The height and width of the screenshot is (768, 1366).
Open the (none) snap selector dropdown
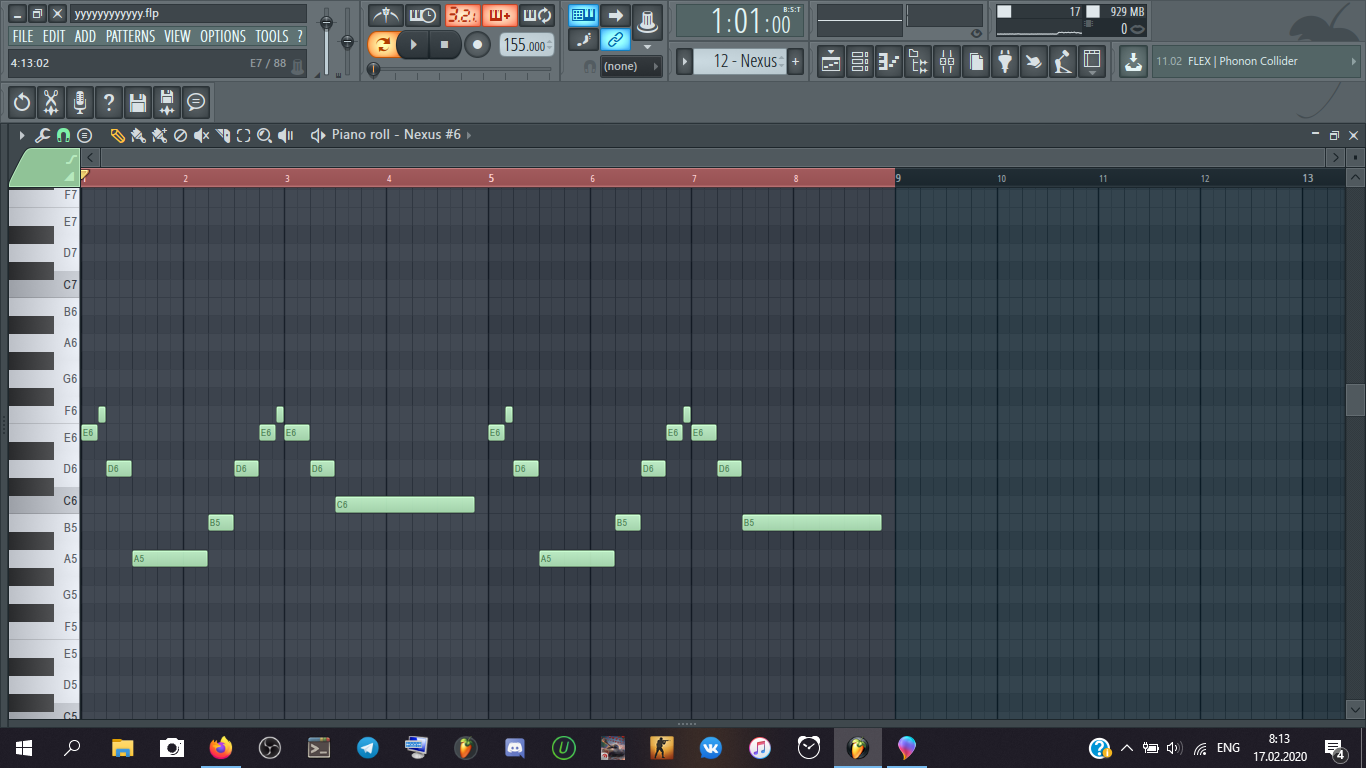630,66
